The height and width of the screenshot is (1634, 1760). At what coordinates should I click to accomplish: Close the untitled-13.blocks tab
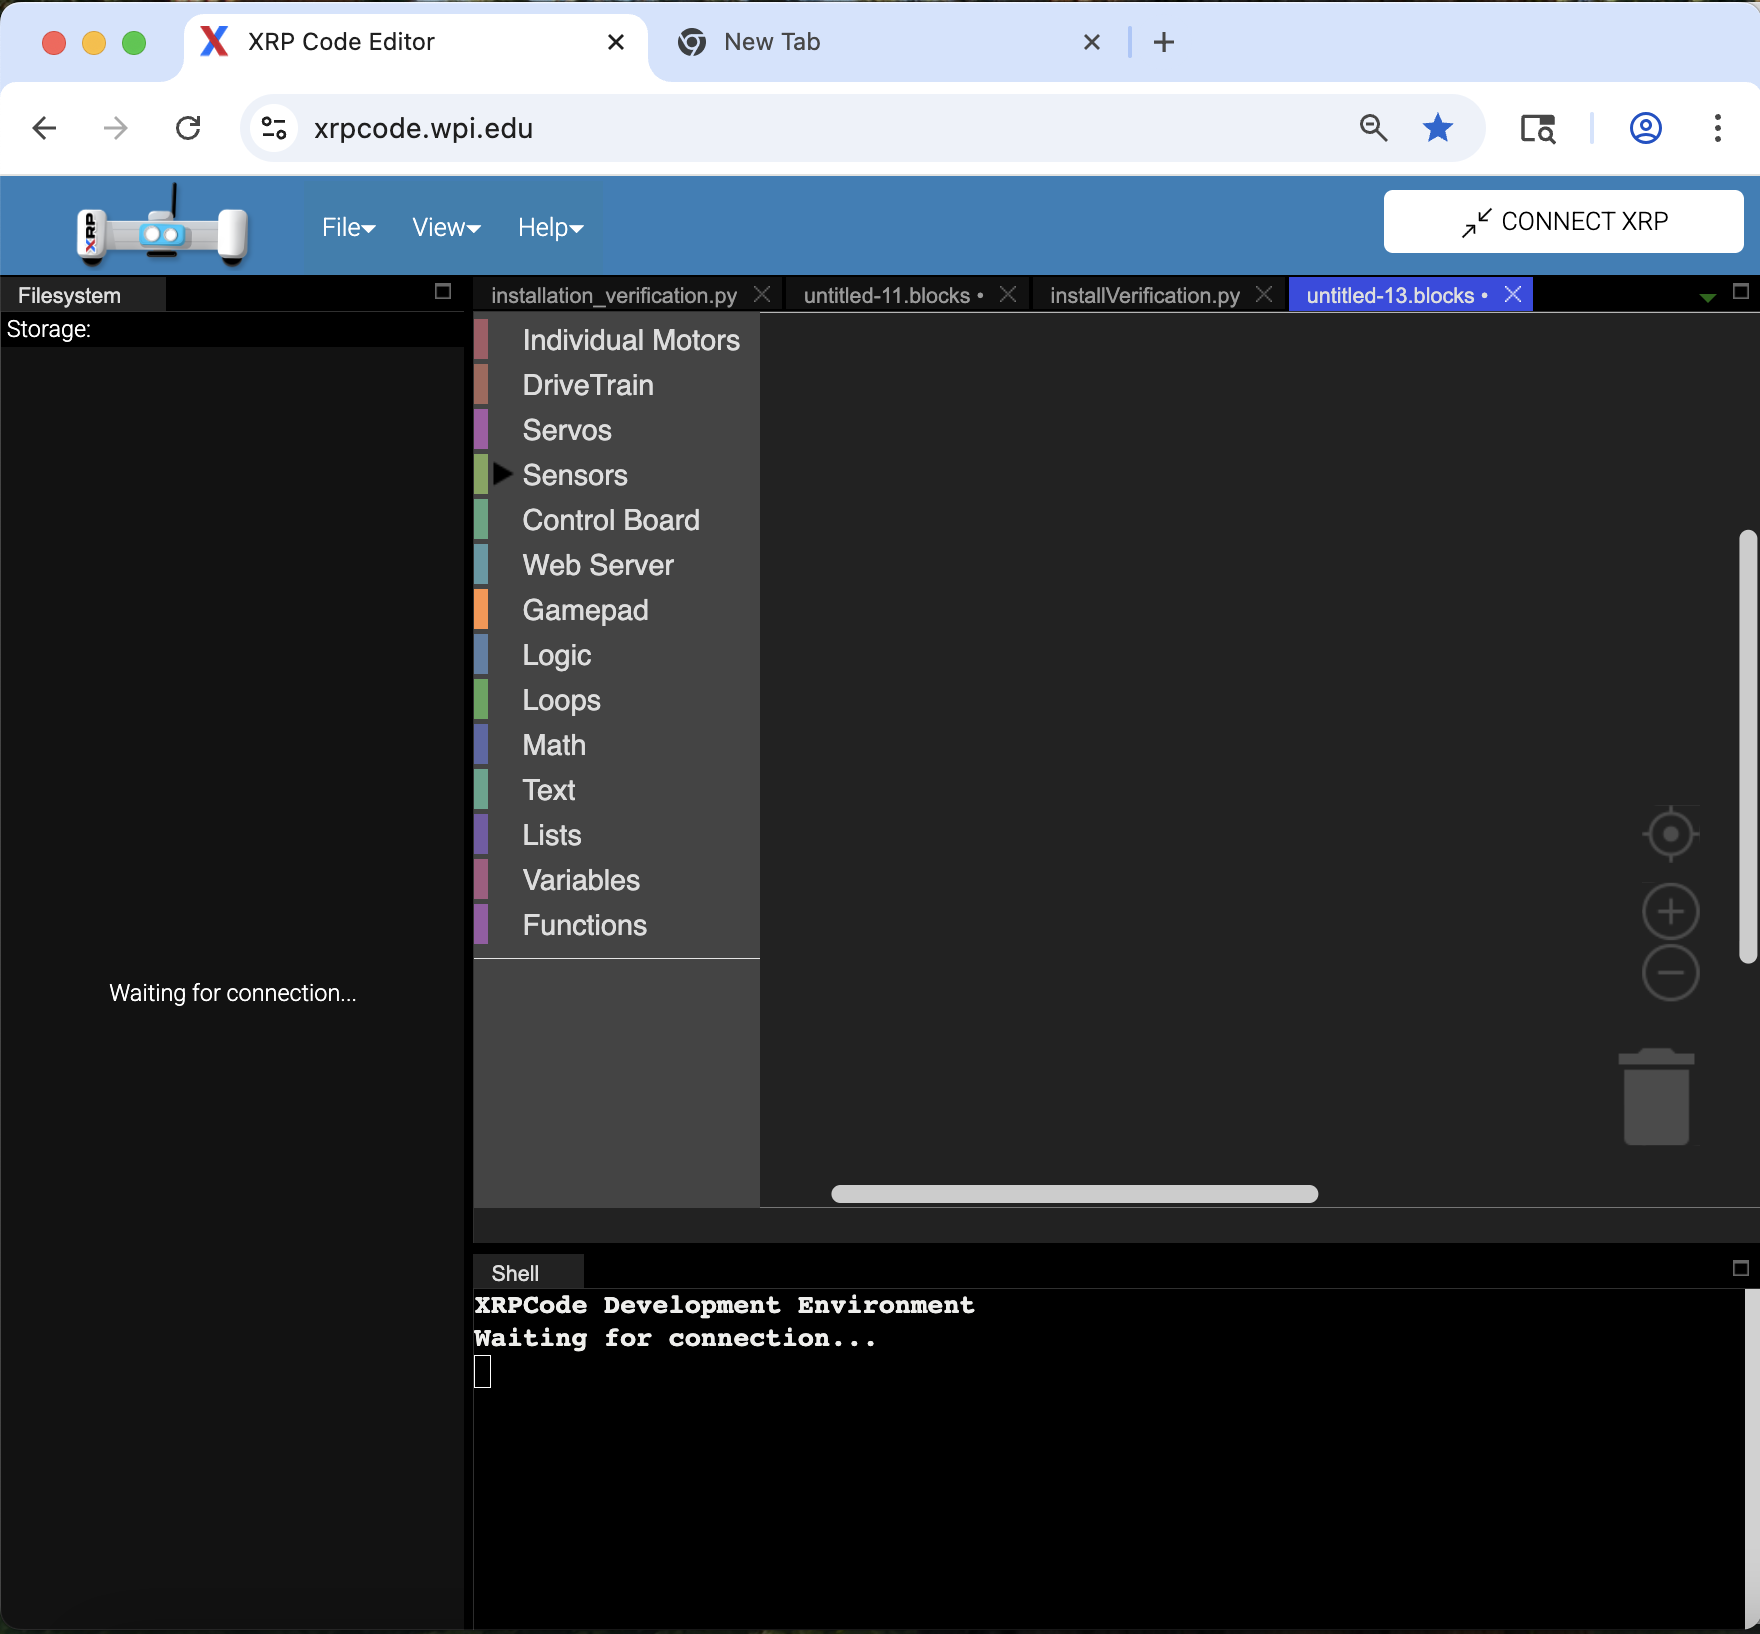(x=1513, y=294)
